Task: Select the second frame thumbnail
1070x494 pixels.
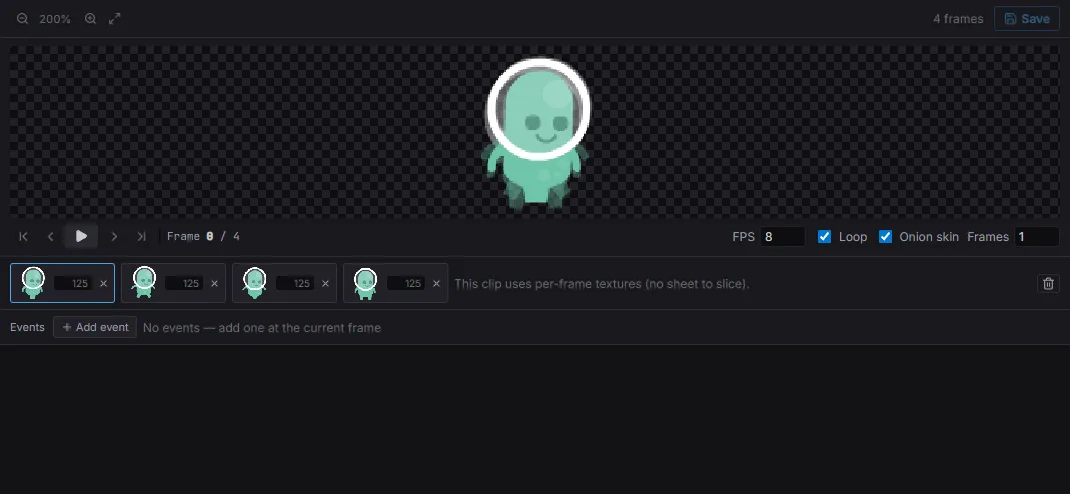Action: click(143, 282)
